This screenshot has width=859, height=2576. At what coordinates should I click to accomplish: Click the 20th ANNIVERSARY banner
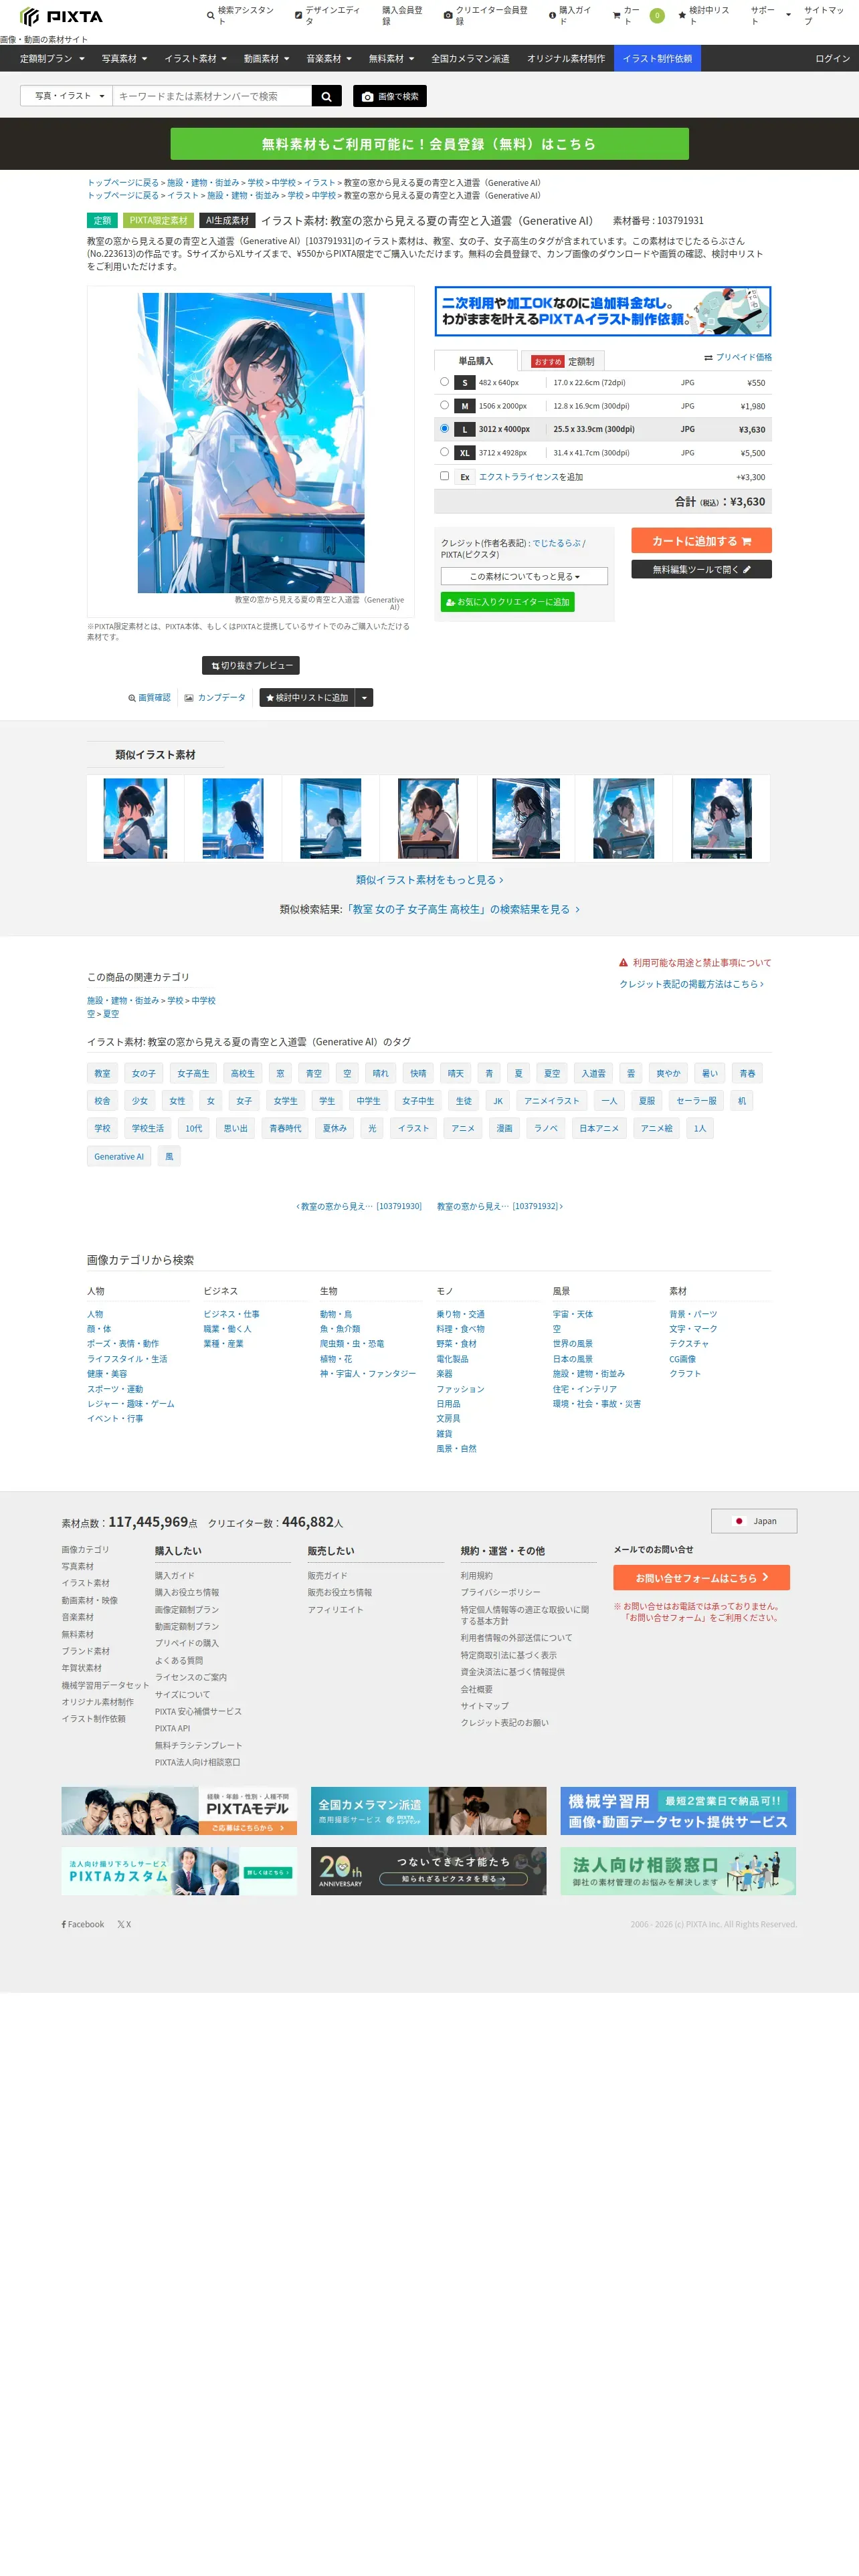(429, 1871)
